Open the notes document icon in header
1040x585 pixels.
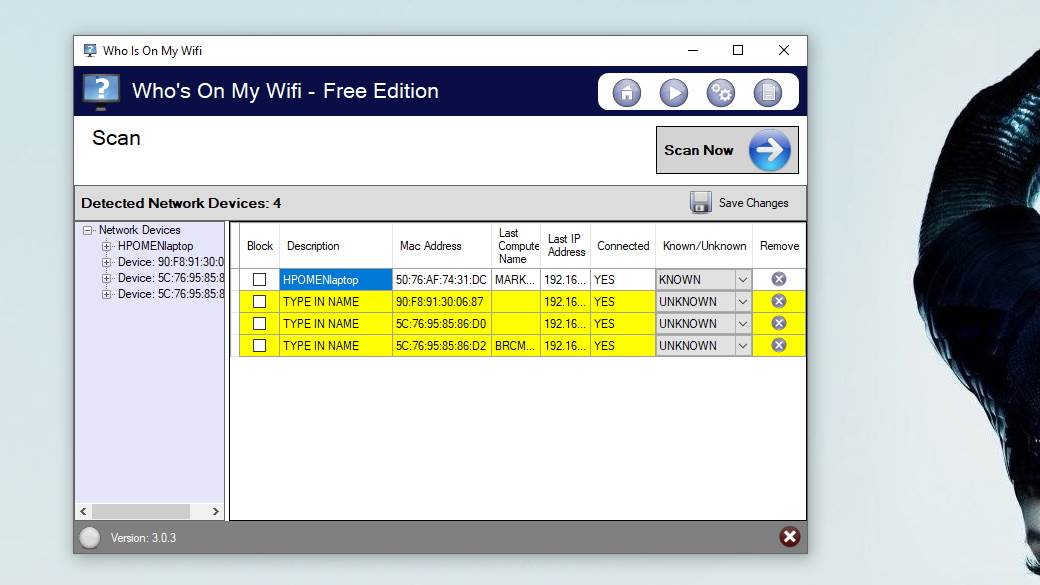(x=767, y=93)
